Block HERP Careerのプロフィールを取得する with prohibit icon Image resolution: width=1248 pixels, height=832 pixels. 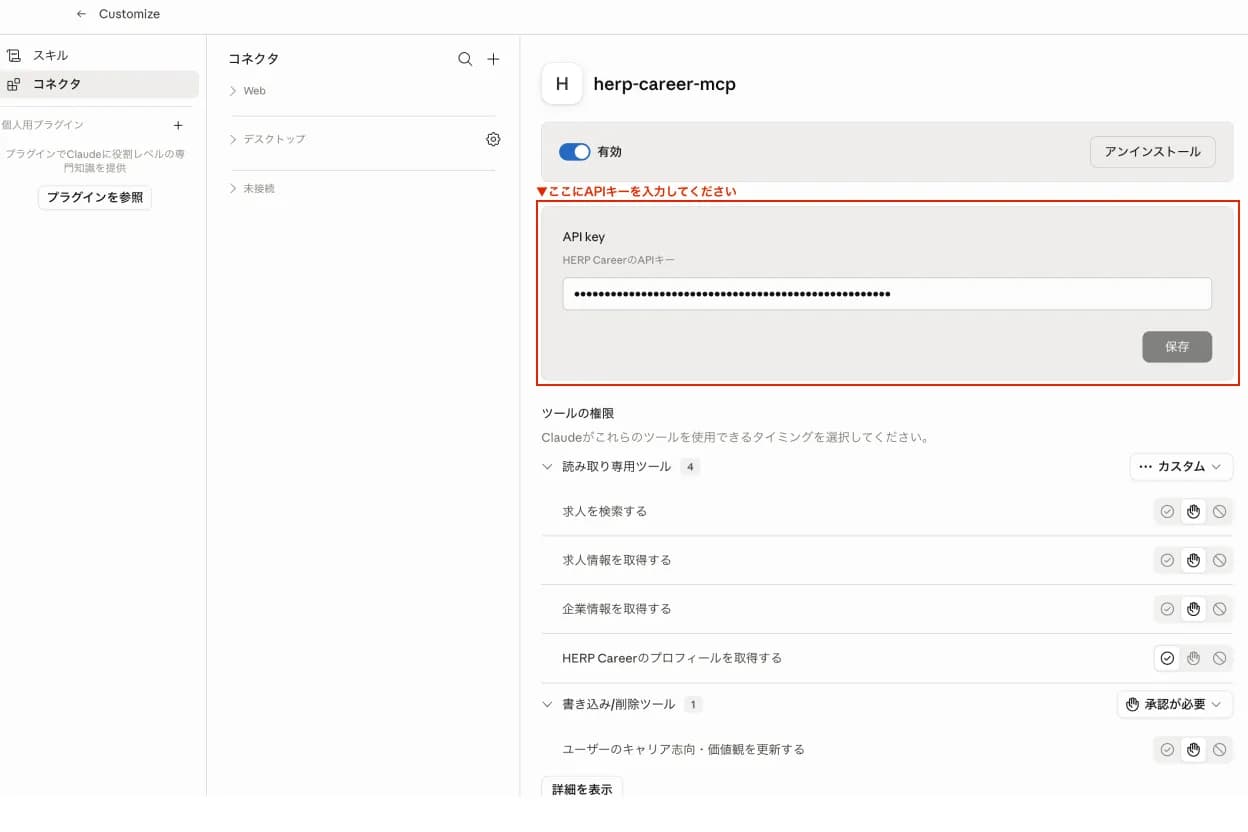(x=1219, y=658)
